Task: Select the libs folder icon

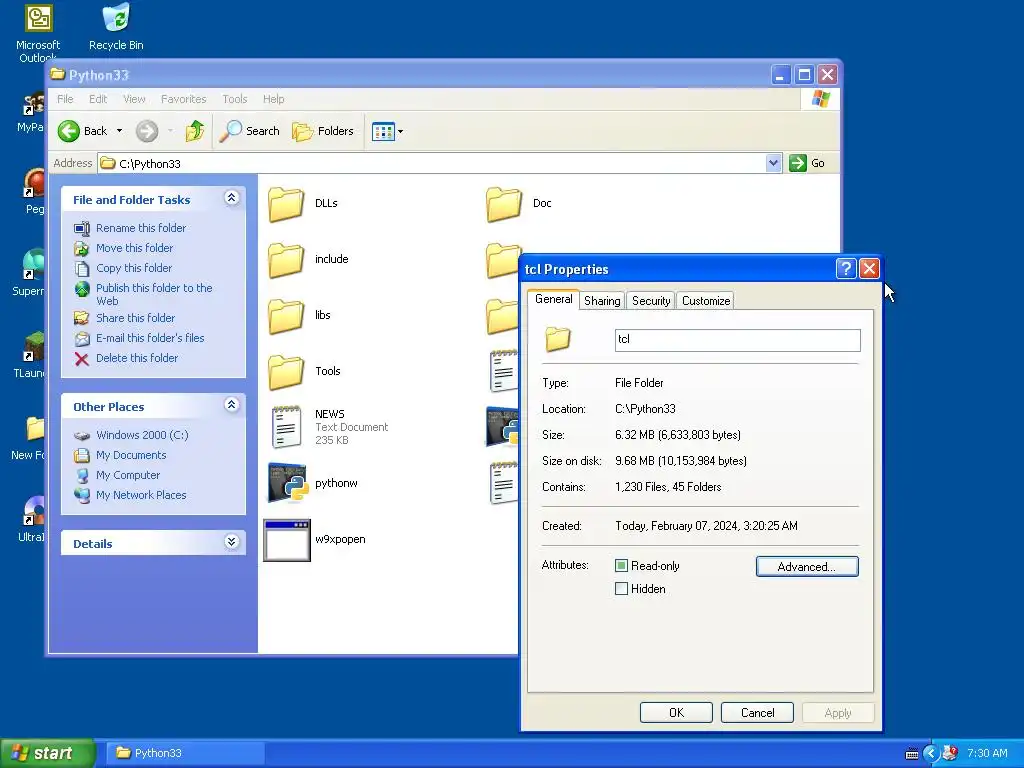Action: [x=286, y=316]
